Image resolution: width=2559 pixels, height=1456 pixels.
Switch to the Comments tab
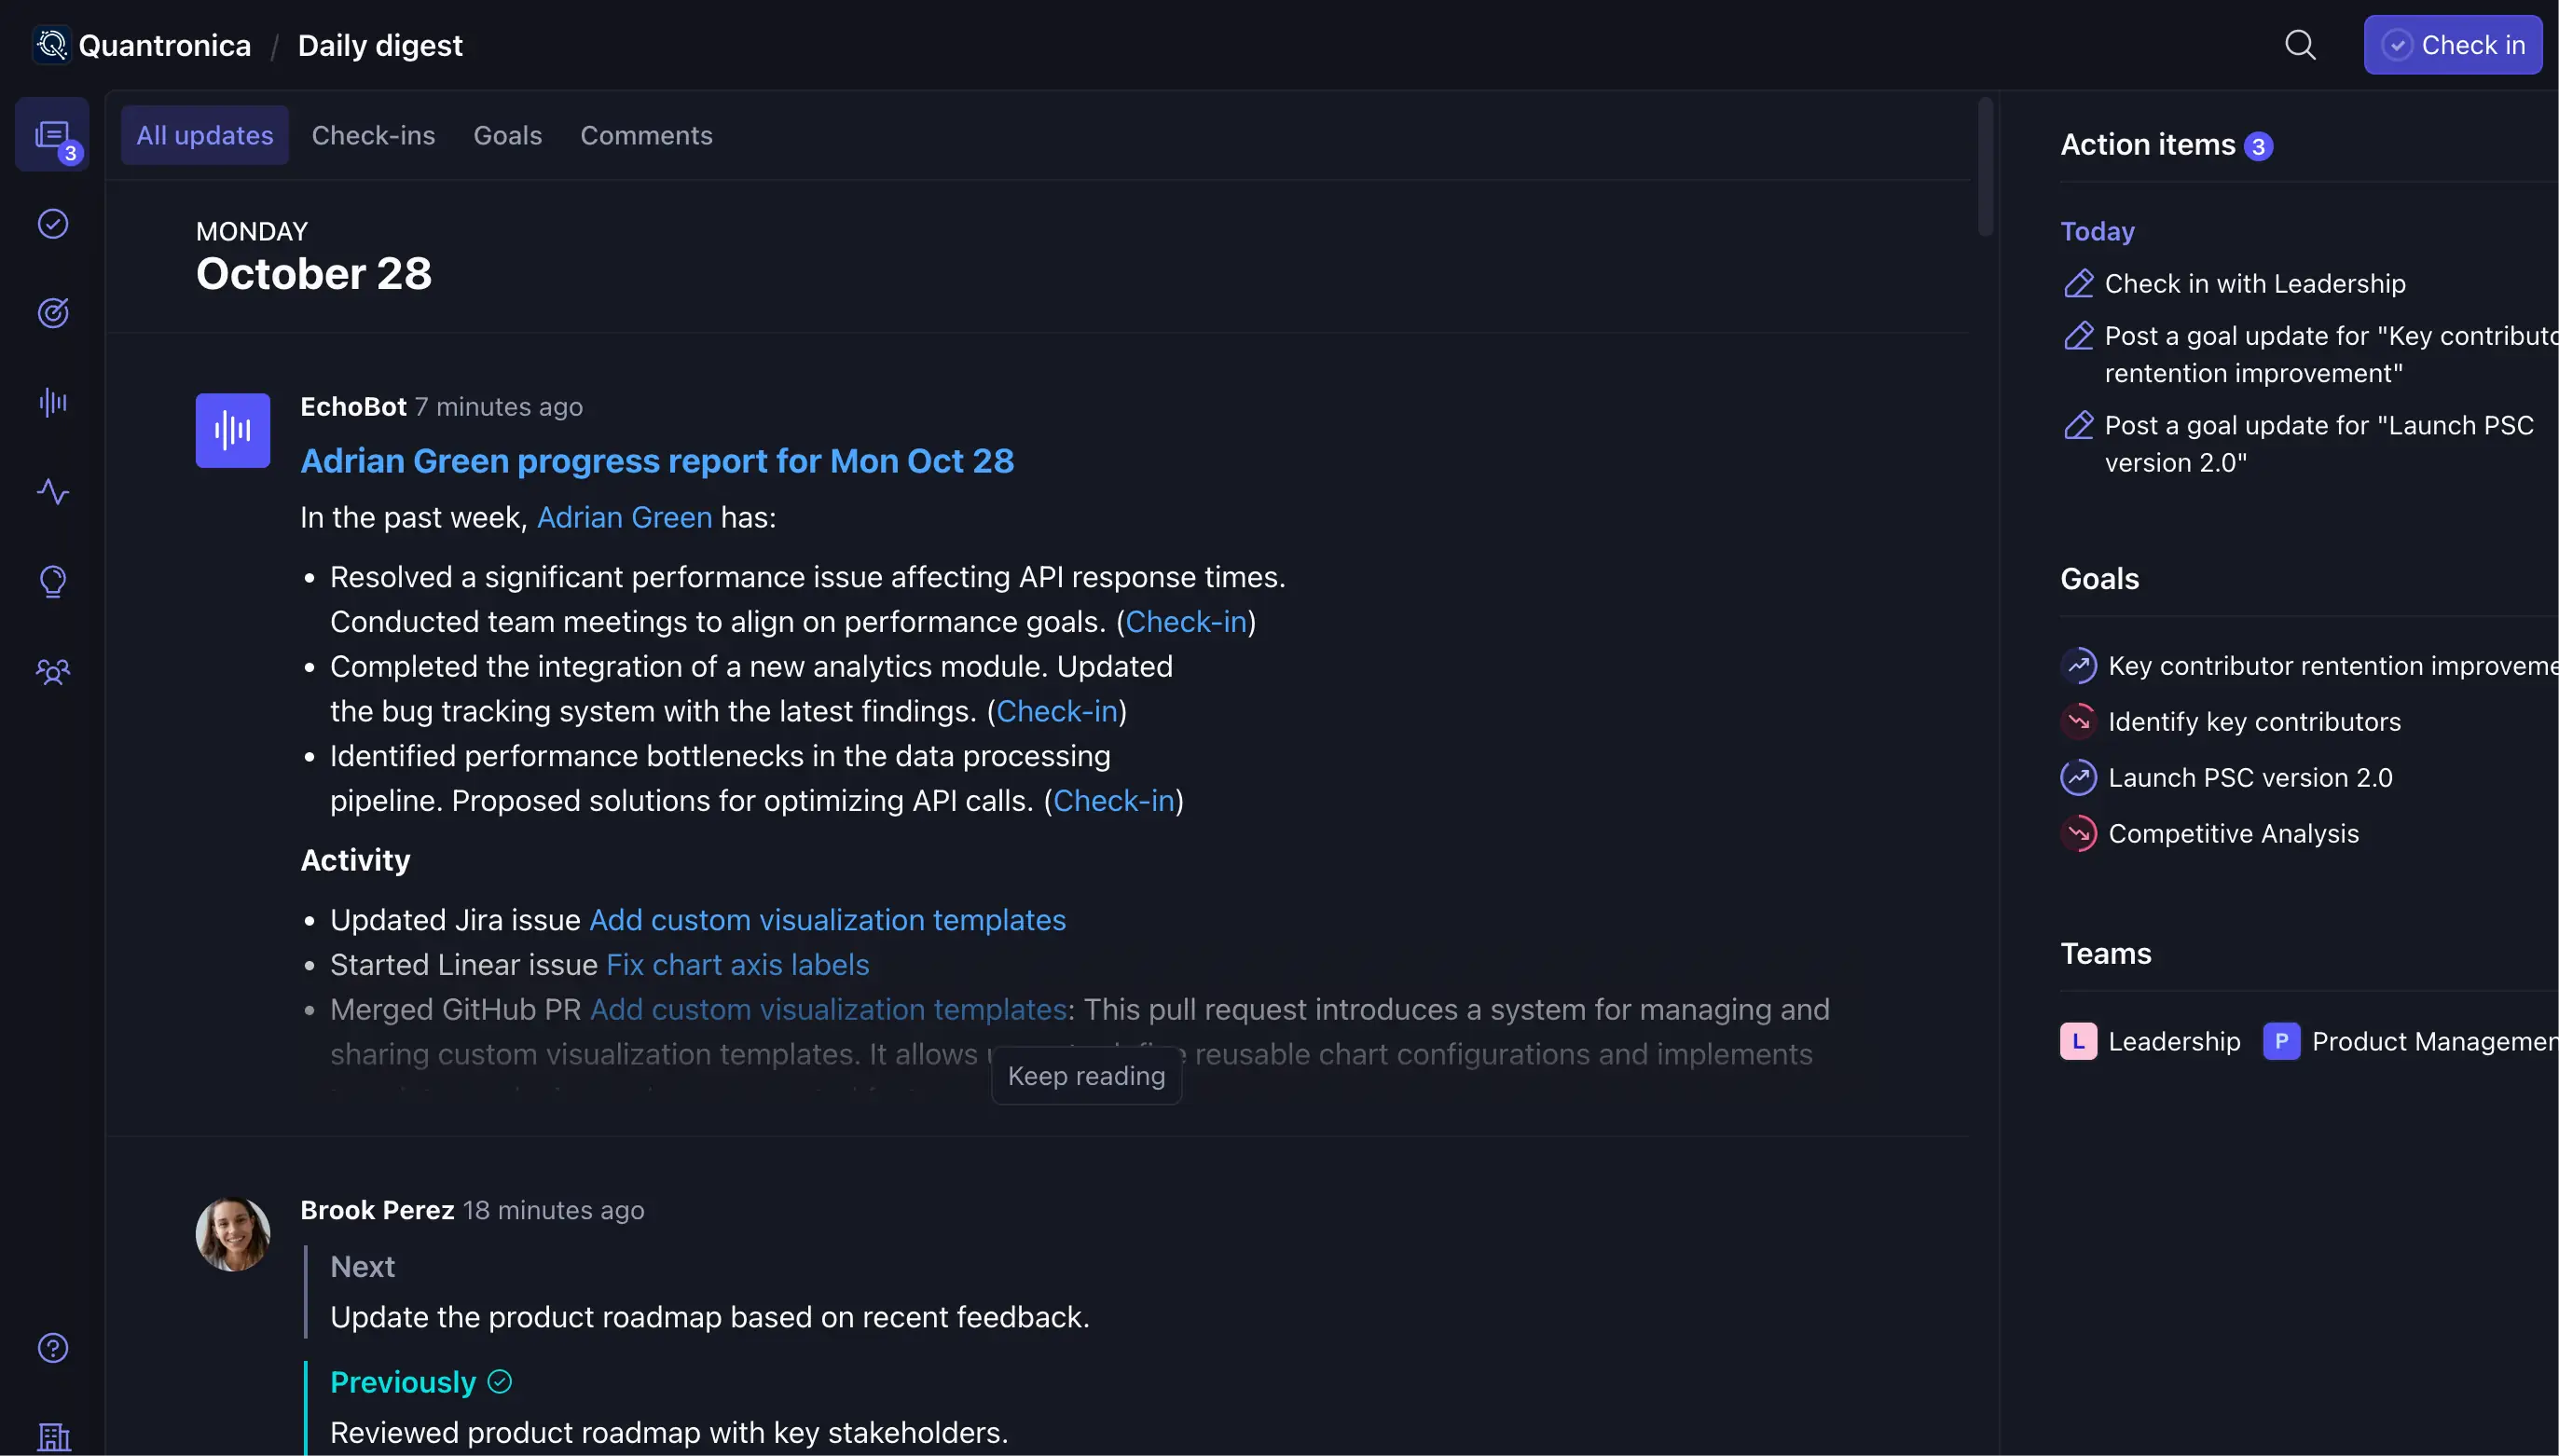pos(646,135)
